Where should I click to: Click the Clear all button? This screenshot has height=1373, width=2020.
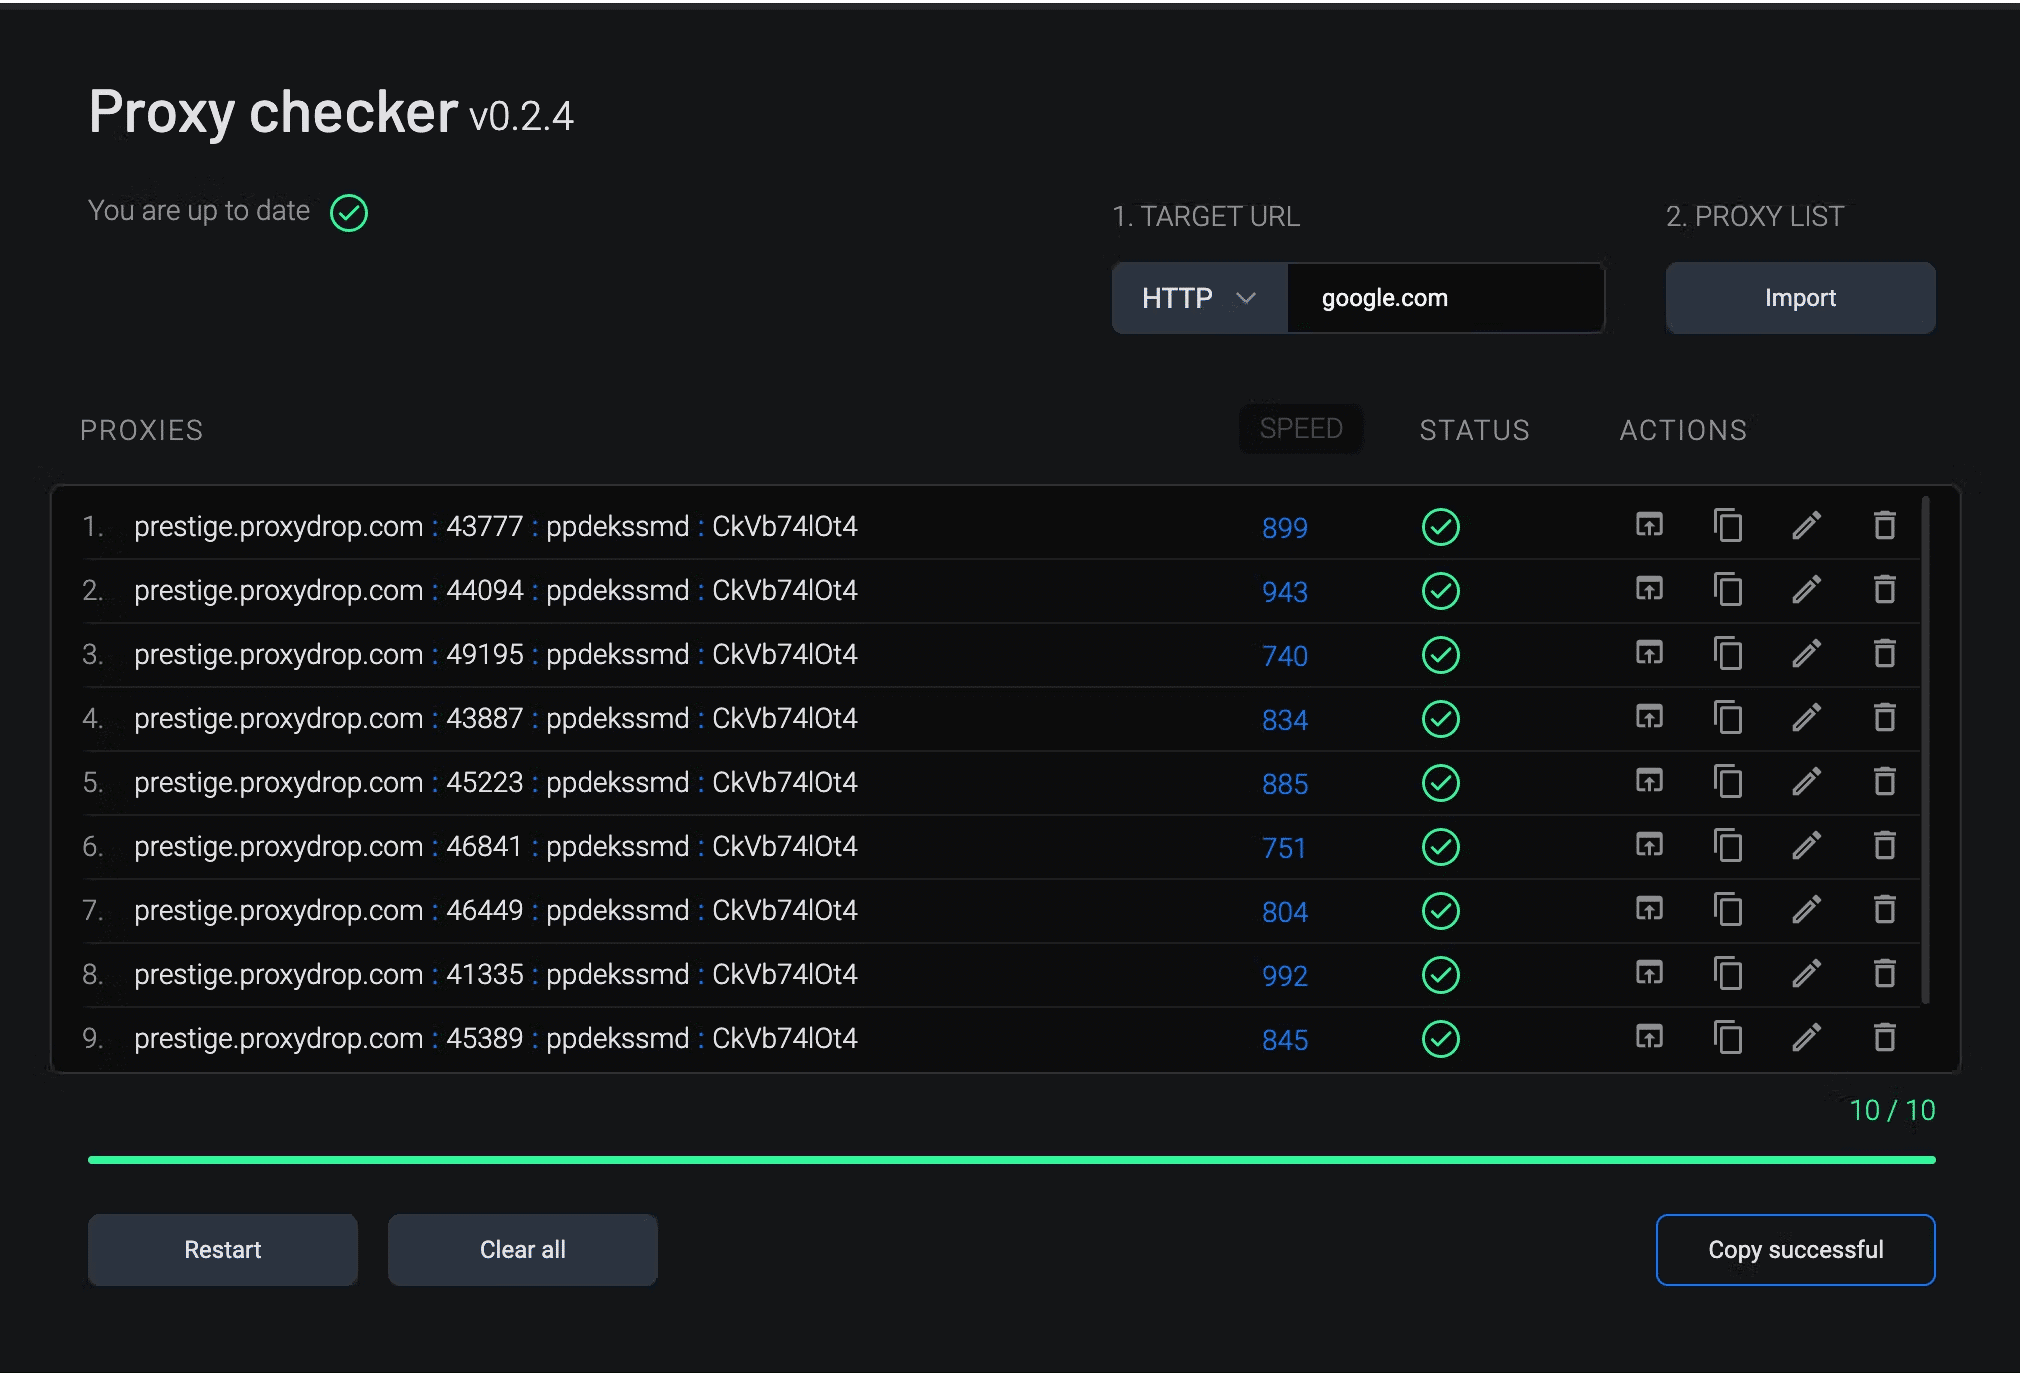(522, 1249)
